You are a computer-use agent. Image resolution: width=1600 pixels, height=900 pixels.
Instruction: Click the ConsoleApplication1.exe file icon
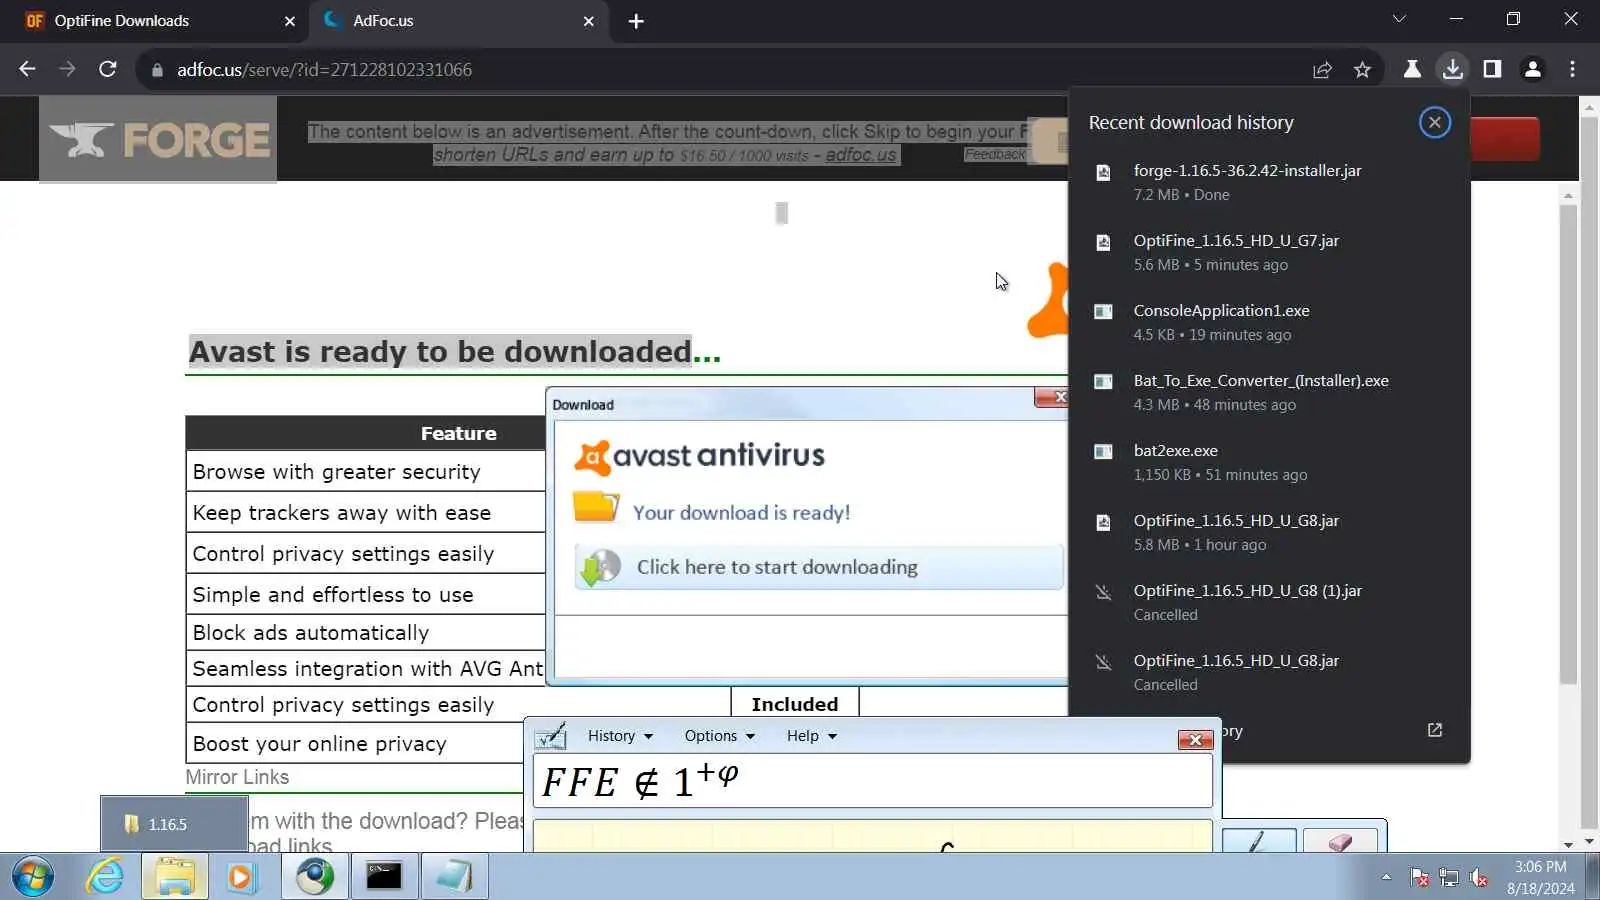click(1103, 312)
